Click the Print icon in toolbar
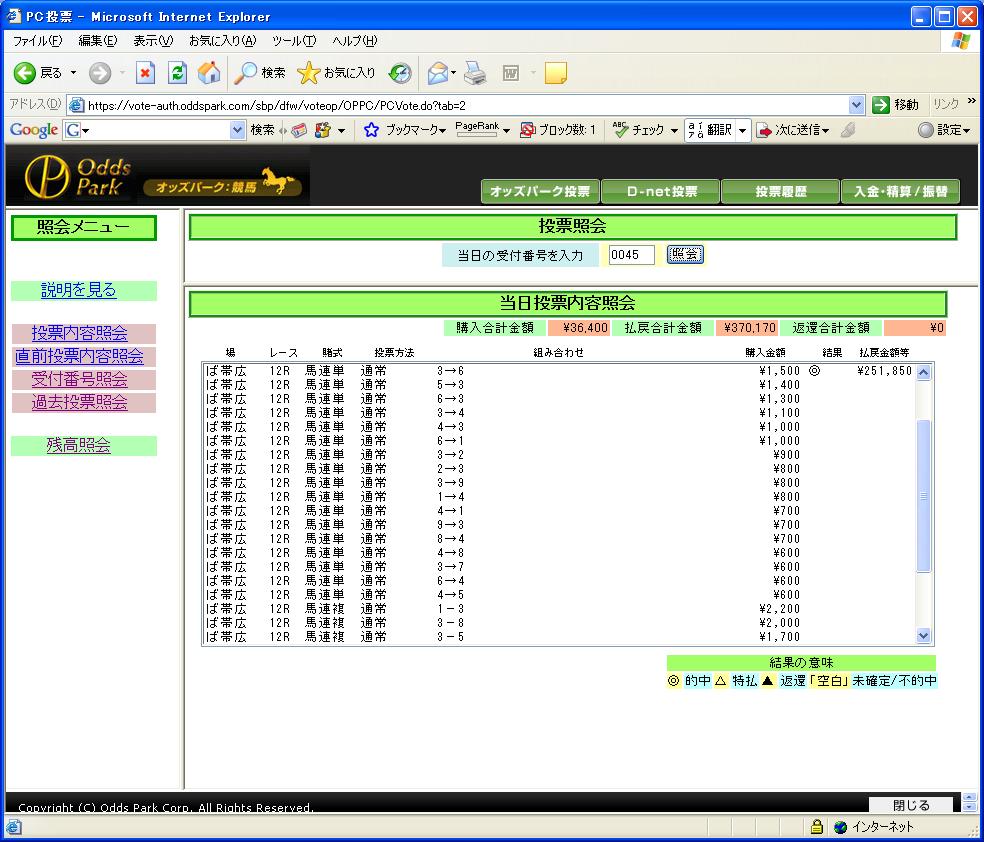The width and height of the screenshot is (984, 842). point(474,73)
